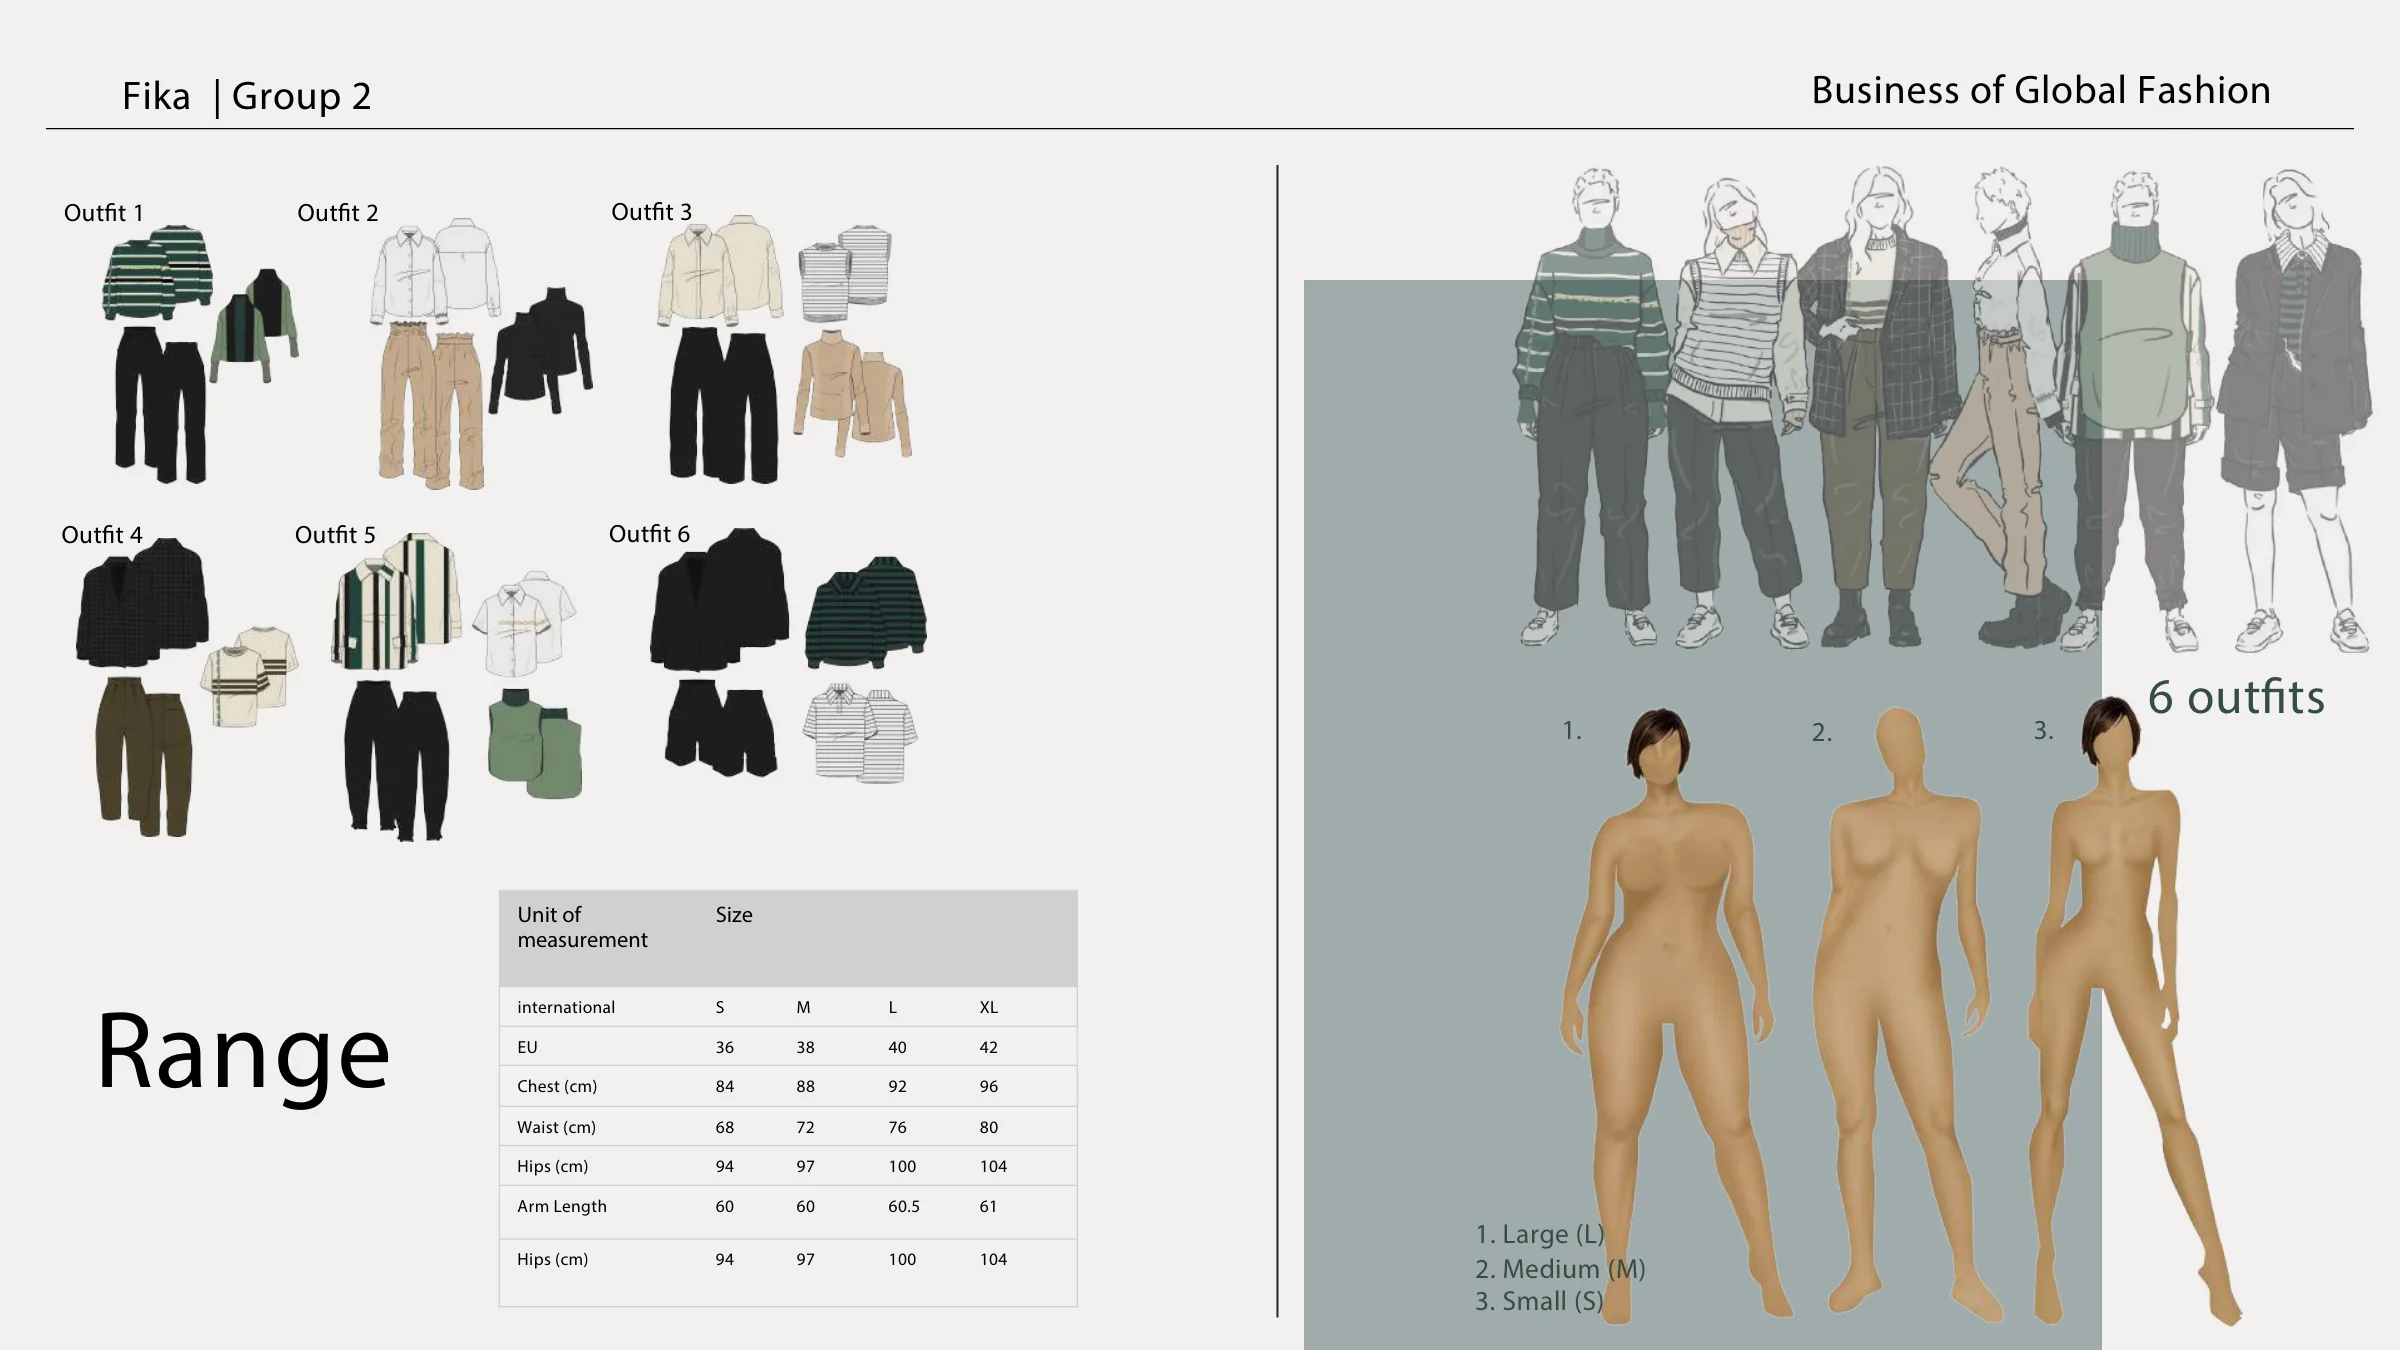Image resolution: width=2400 pixels, height=1350 pixels.
Task: Click Outfit 1 green and black cardigan
Action: [x=255, y=324]
